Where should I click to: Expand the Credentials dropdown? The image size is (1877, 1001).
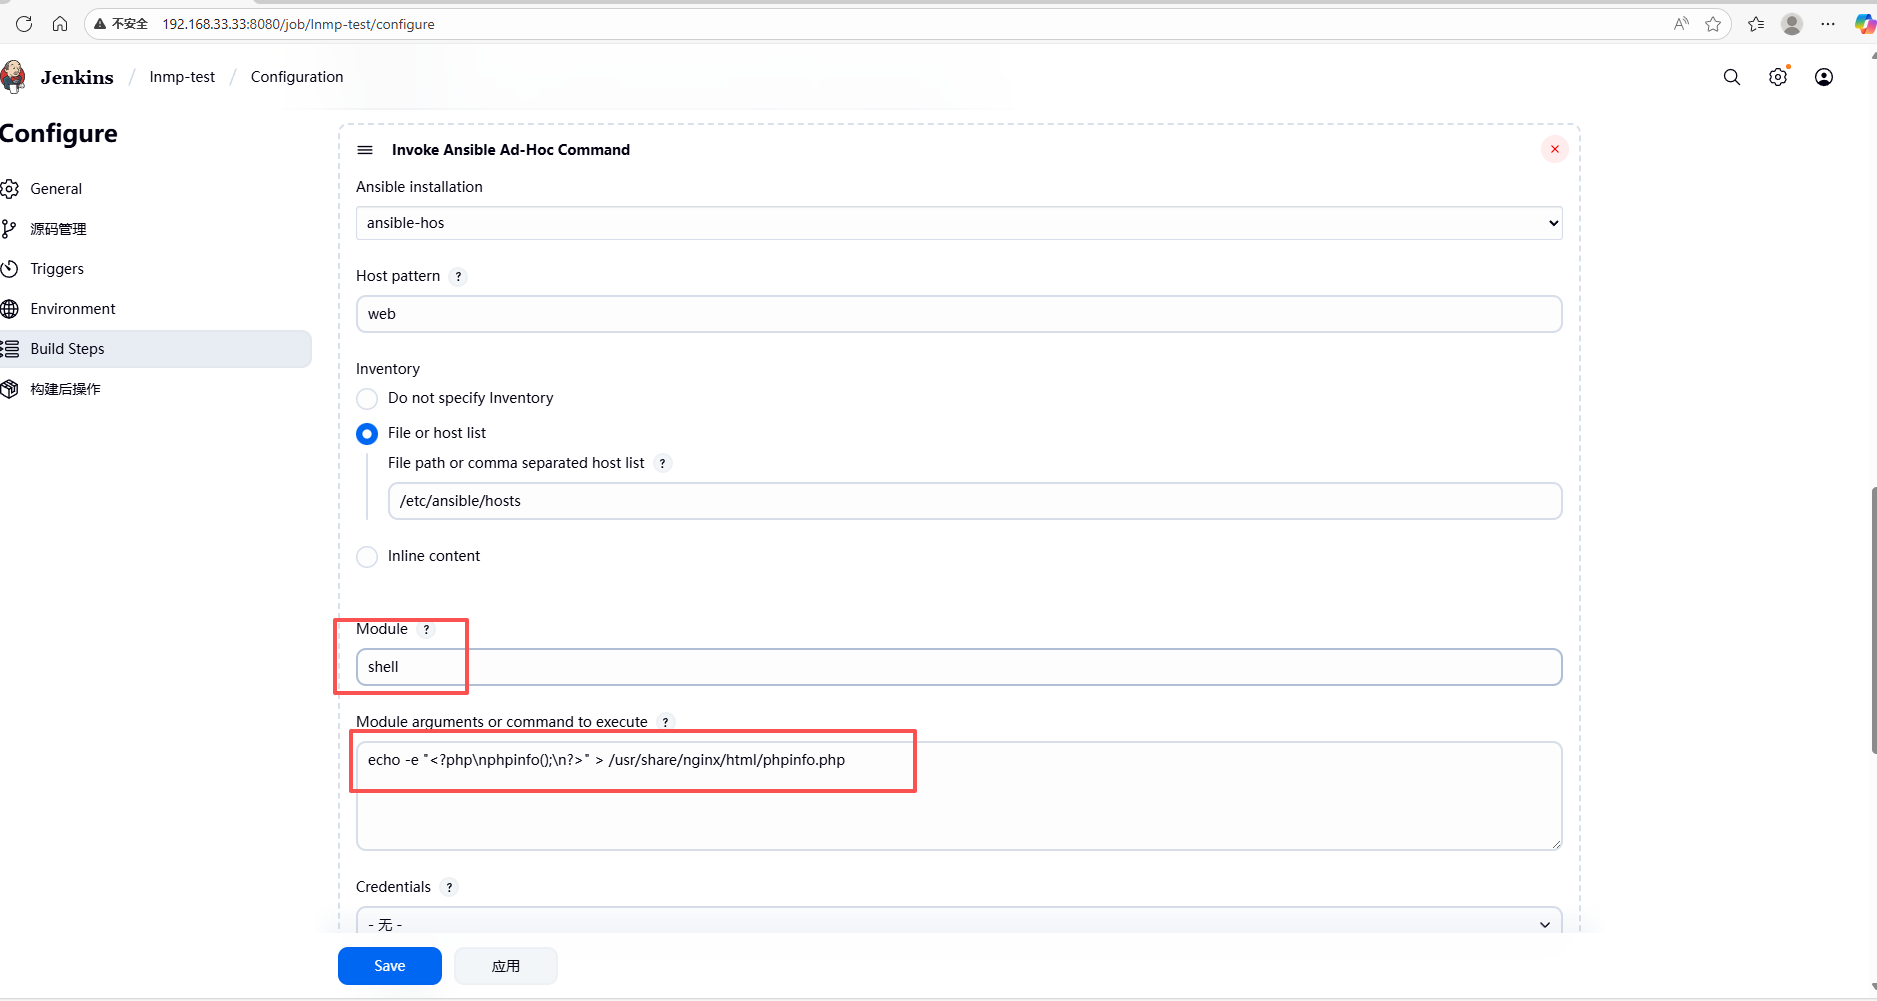[x=959, y=923]
